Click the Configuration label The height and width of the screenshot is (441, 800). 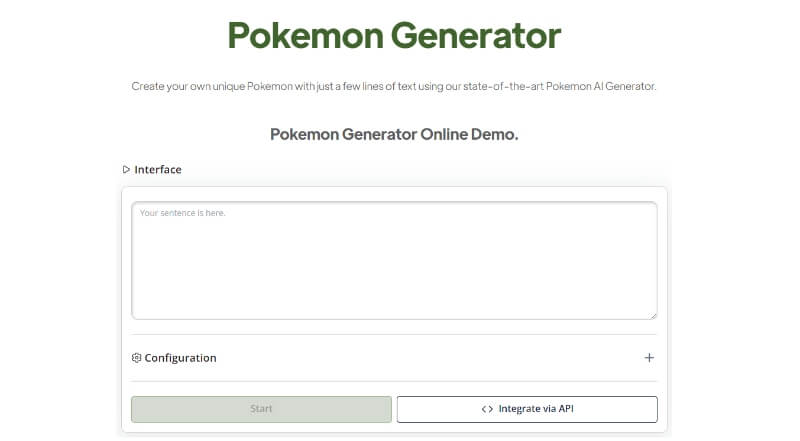[x=180, y=358]
